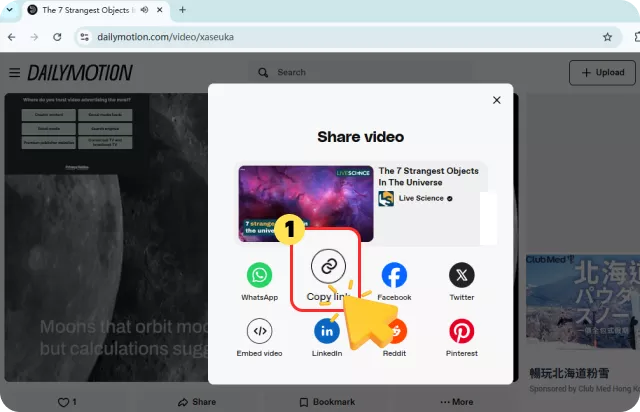Screen dimensions: 640x412
Task: Close the Share video dialog
Action: pos(496,100)
